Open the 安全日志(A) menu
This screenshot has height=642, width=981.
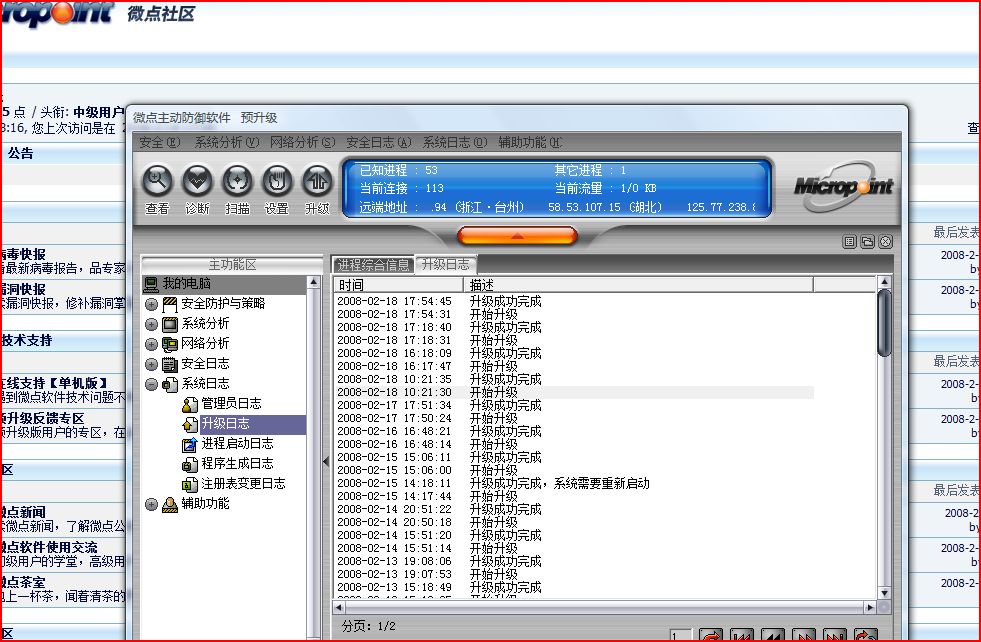[379, 143]
